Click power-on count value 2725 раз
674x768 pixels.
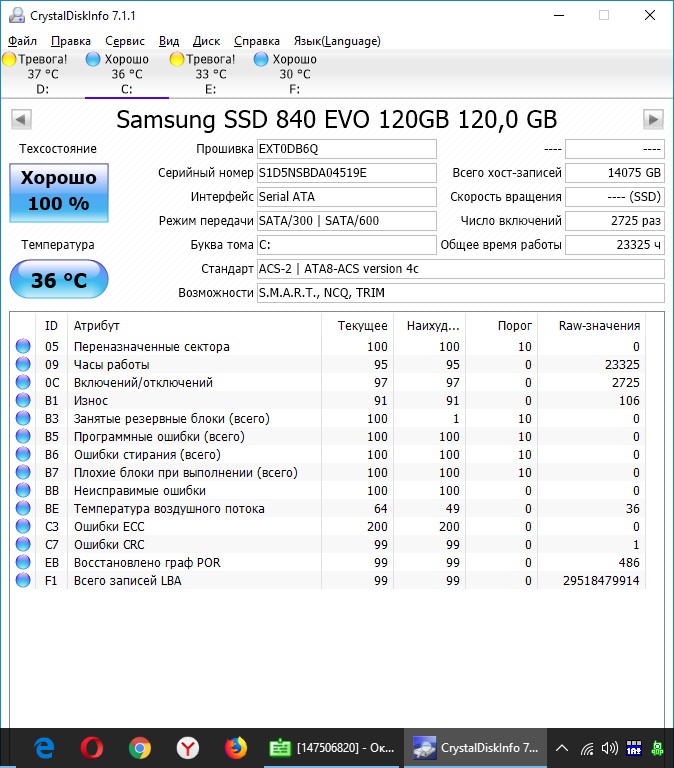[x=615, y=221]
